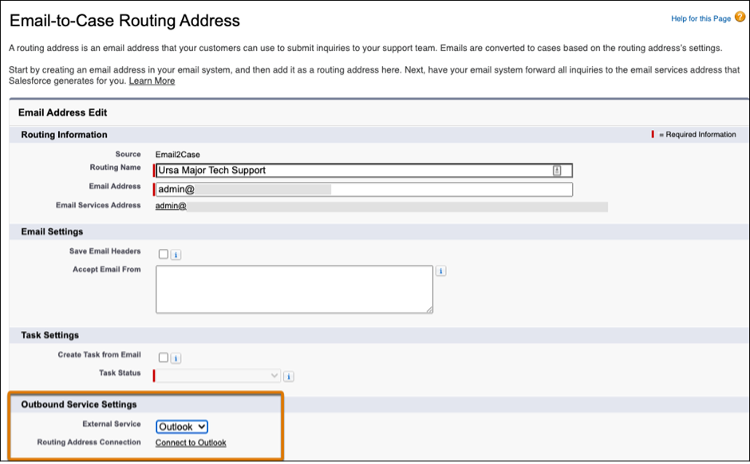The width and height of the screenshot is (750, 464).
Task: Click the Accept Email From textarea resize handle
Action: pyautogui.click(x=430, y=310)
